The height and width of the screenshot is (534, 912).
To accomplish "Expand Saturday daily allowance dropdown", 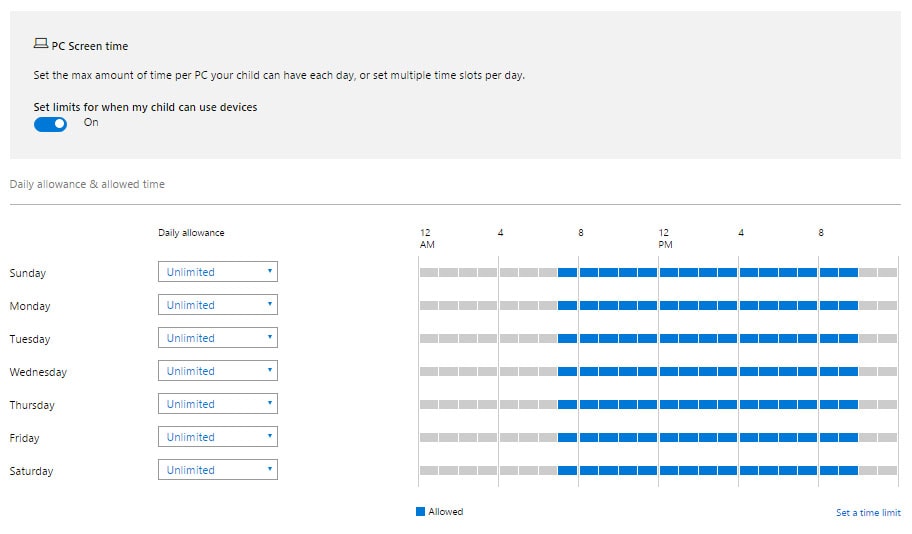I will [217, 470].
